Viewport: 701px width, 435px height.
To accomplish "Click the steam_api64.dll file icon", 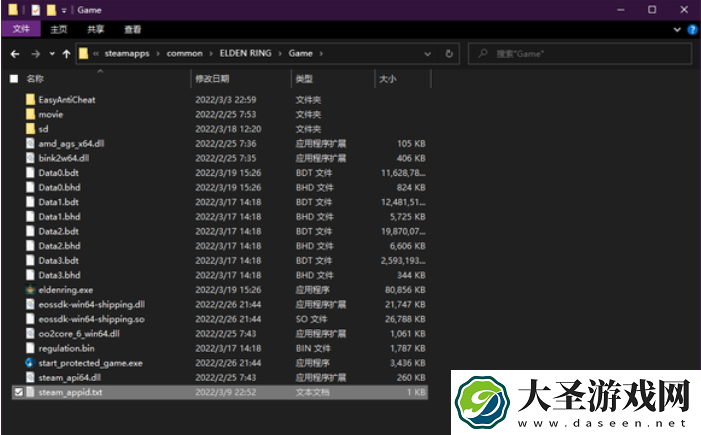I will tap(30, 378).
